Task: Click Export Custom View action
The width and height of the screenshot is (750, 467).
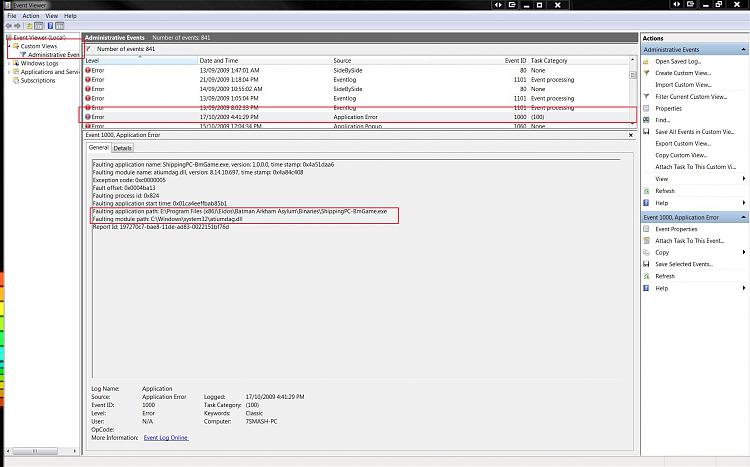Action: coord(683,144)
